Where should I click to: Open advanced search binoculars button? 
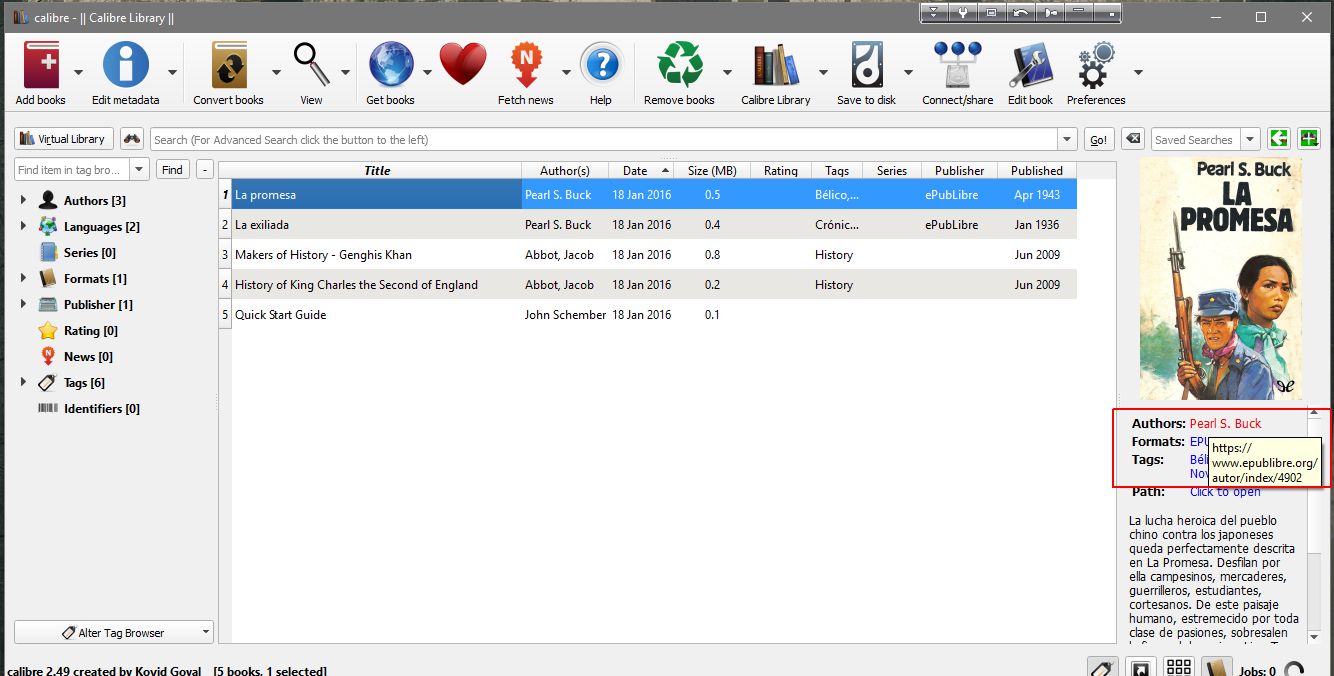click(132, 139)
